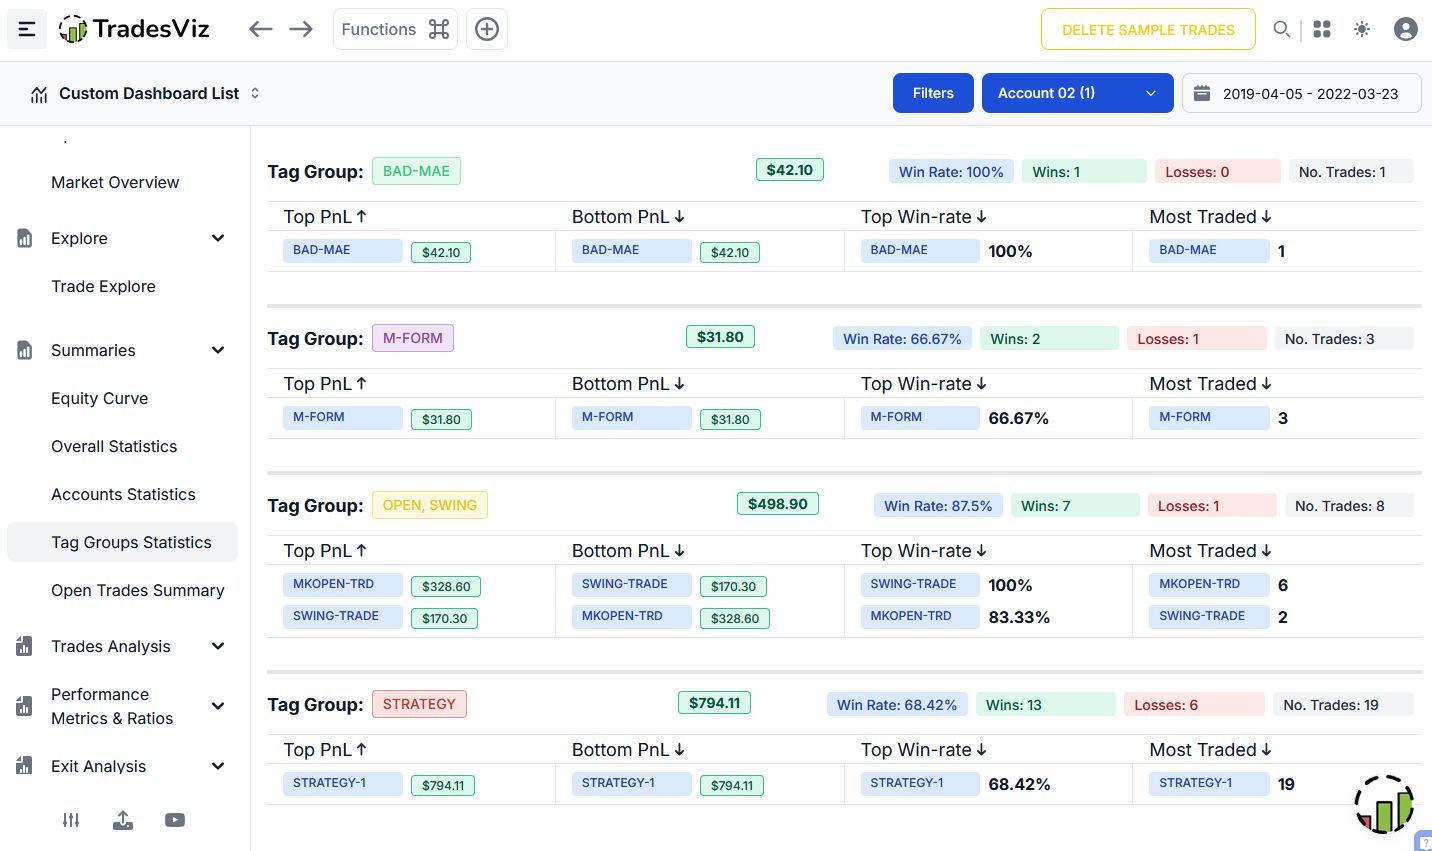Click the OPEN, SWING tag group badge
Image resolution: width=1432 pixels, height=851 pixels.
430,505
